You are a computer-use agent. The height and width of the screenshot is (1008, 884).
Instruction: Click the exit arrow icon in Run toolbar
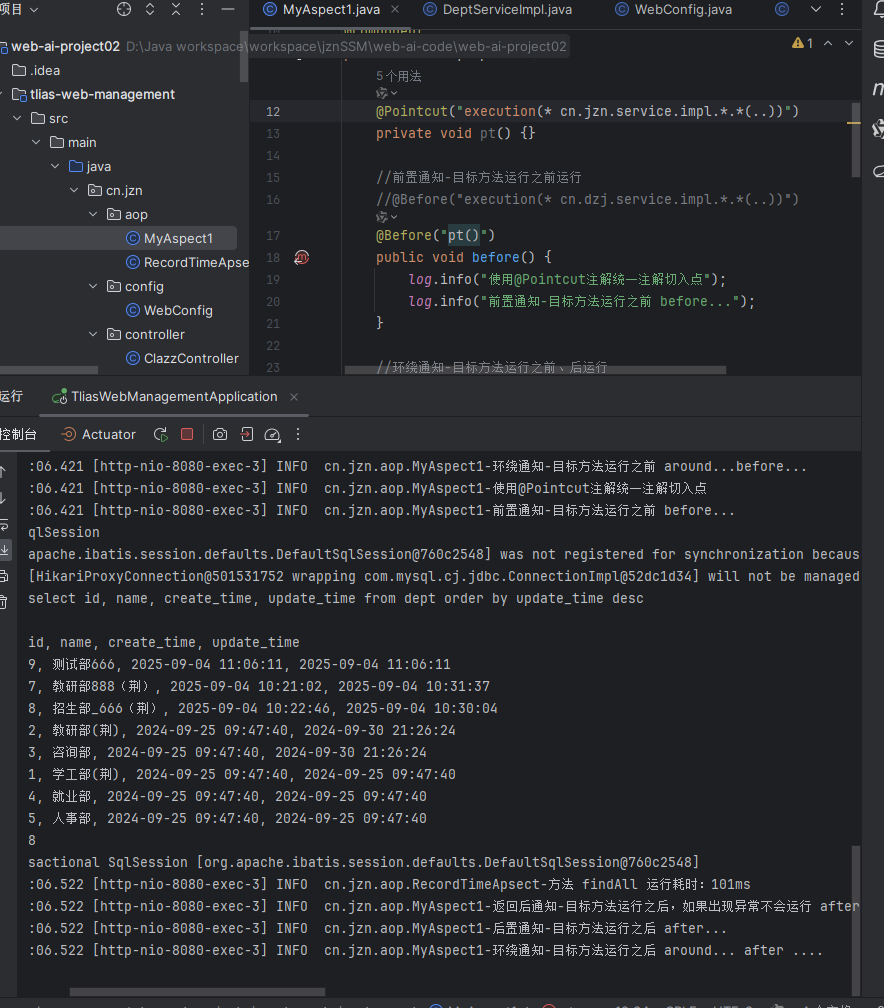[x=246, y=435]
